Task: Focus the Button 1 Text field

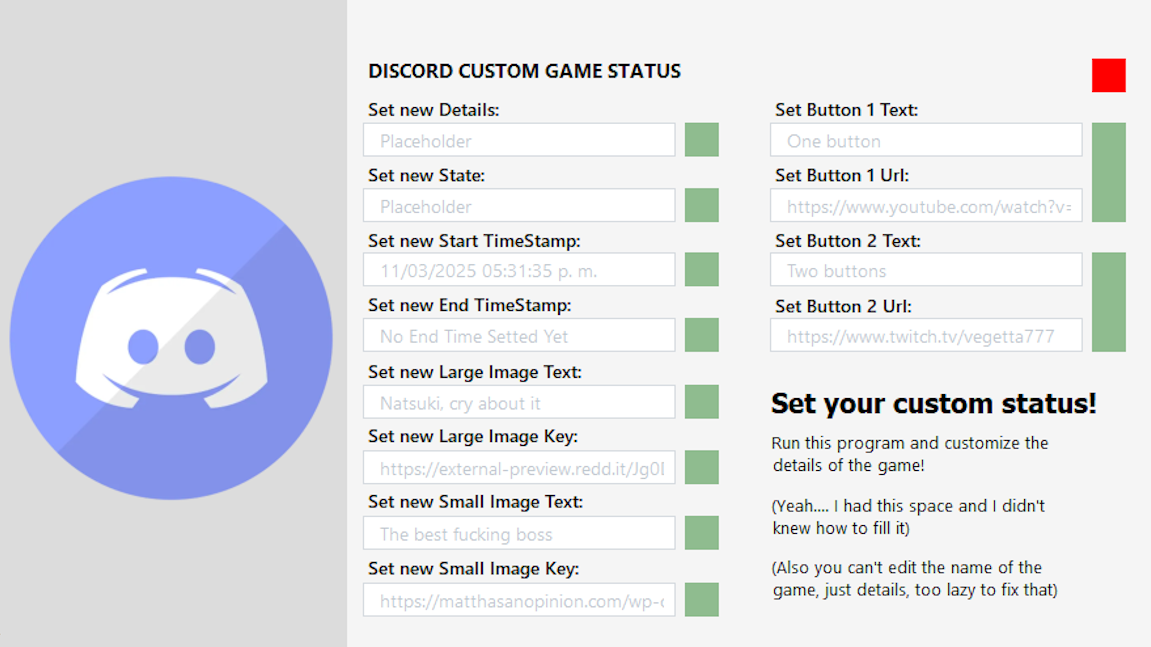Action: tap(926, 140)
